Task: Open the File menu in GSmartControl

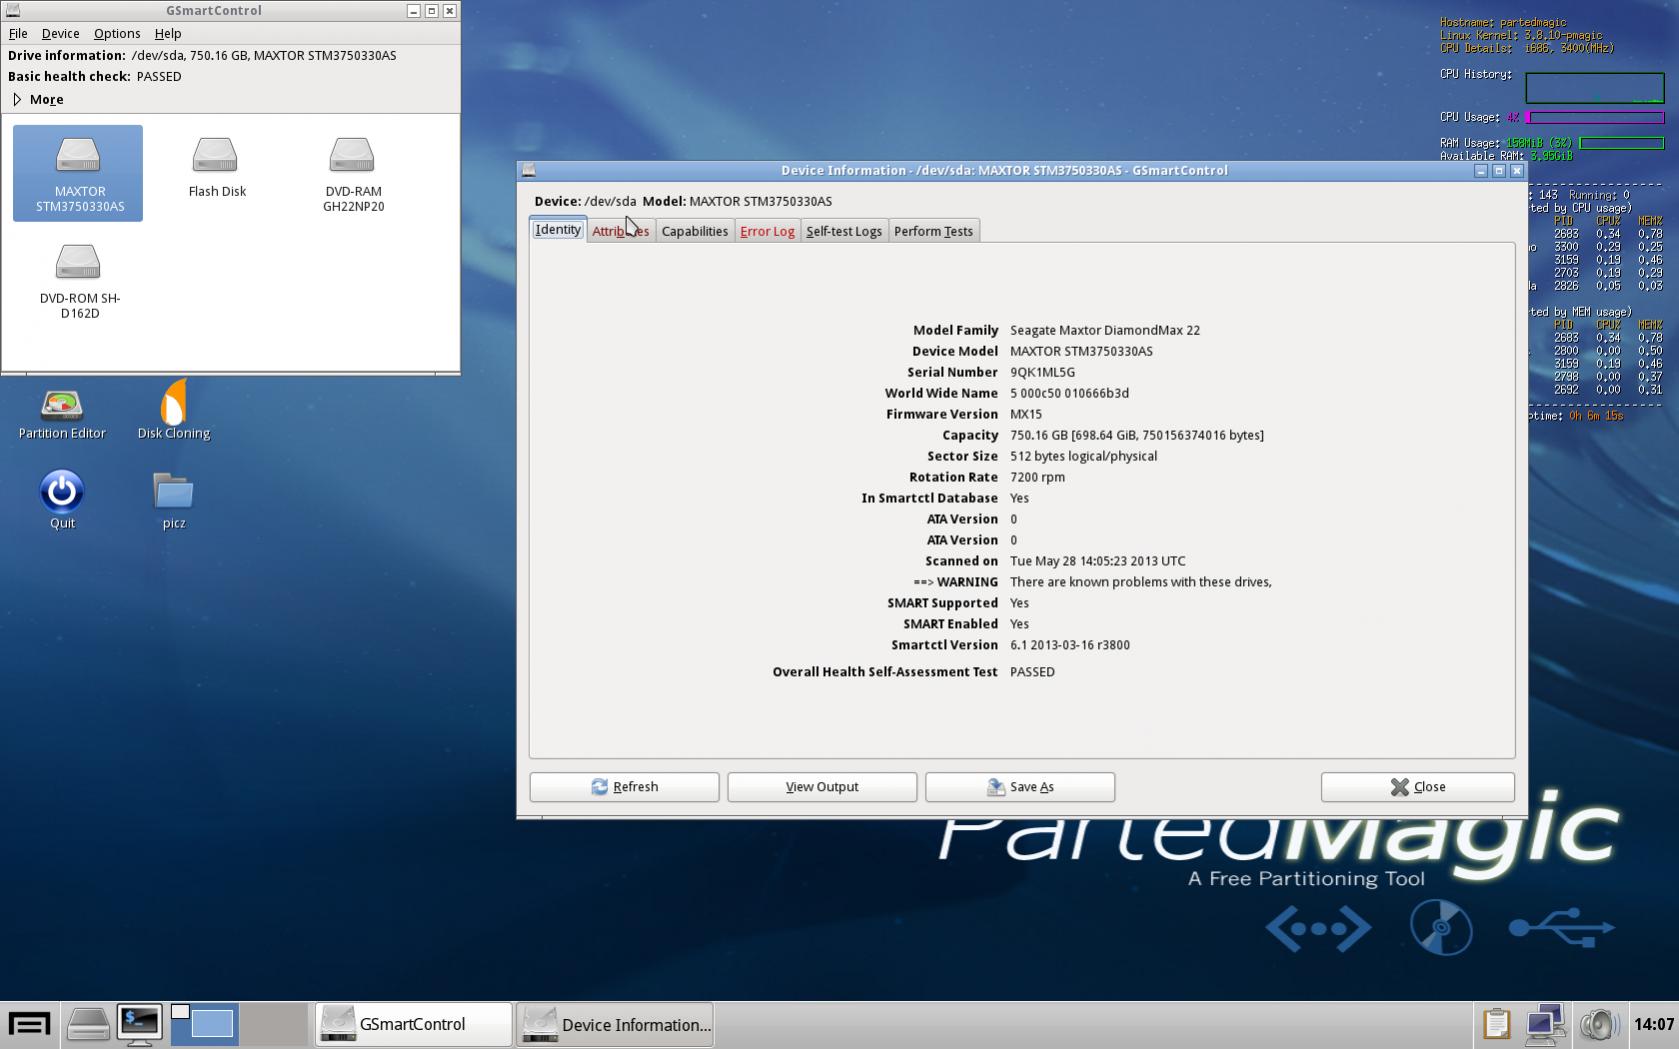Action: coord(18,33)
